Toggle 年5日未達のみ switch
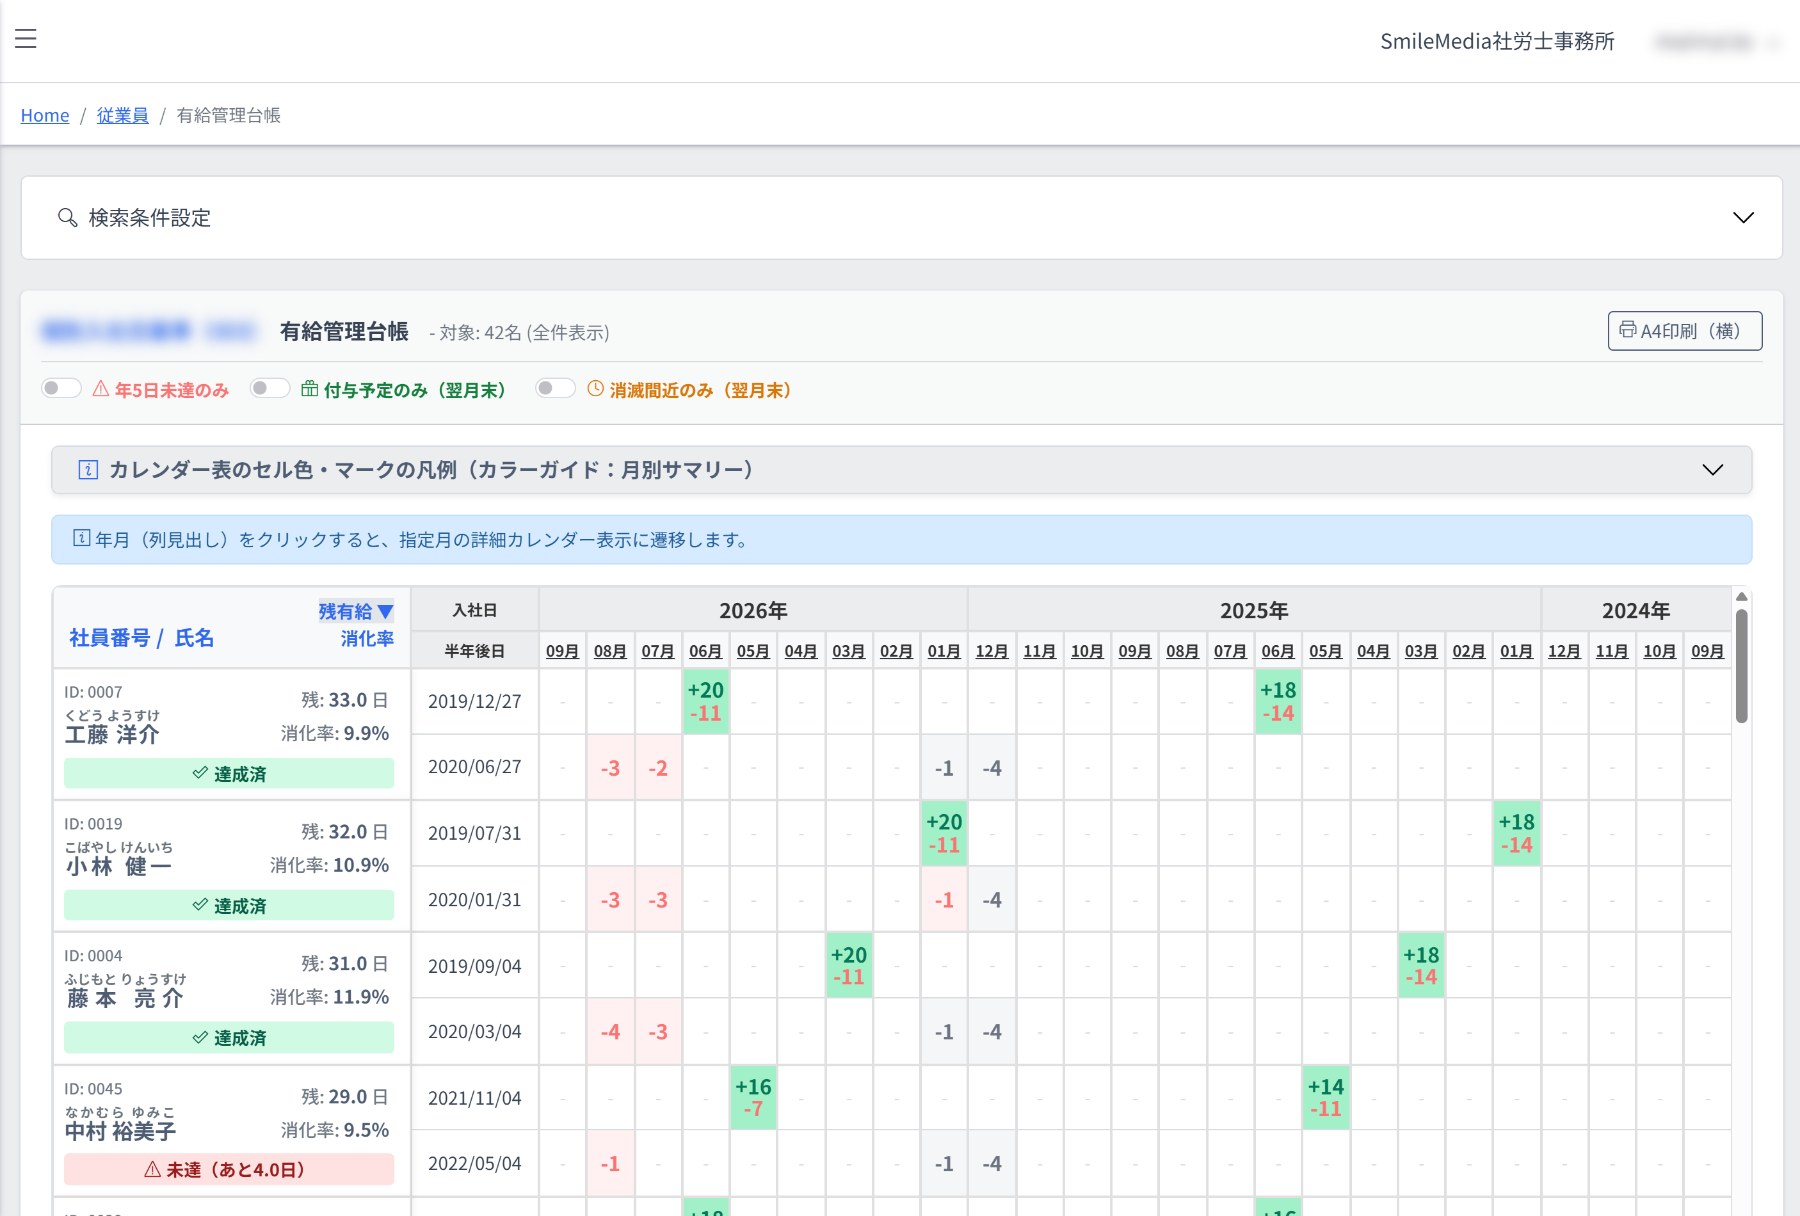 point(61,388)
